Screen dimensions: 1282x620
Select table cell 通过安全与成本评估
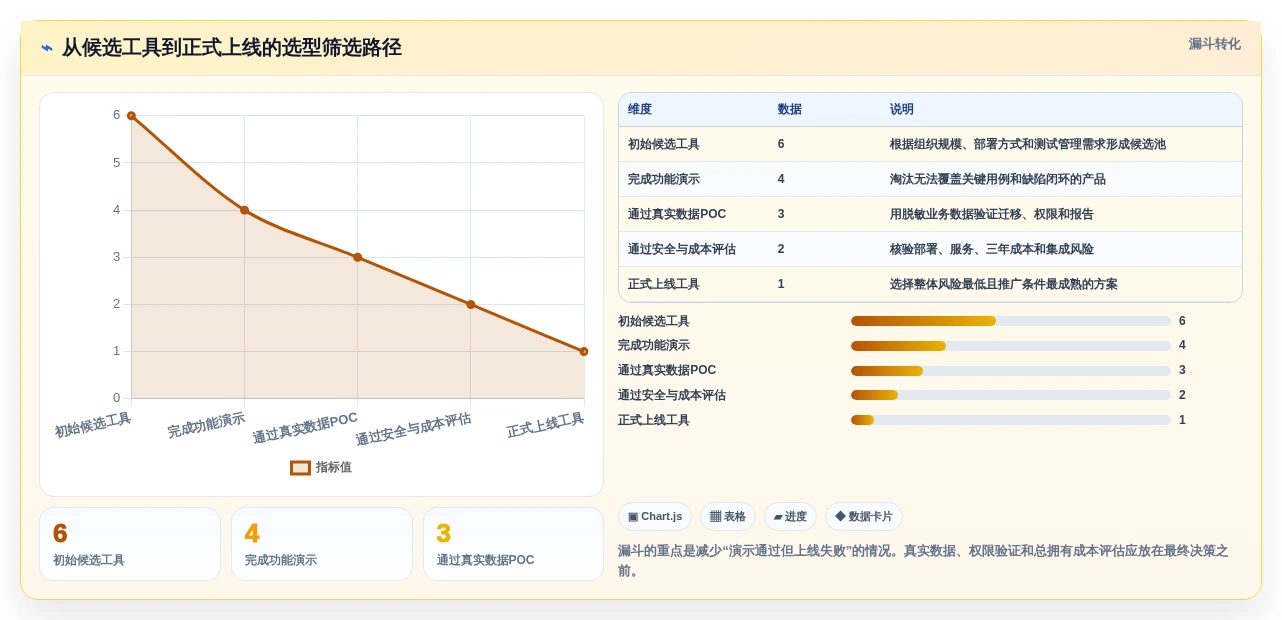point(682,249)
